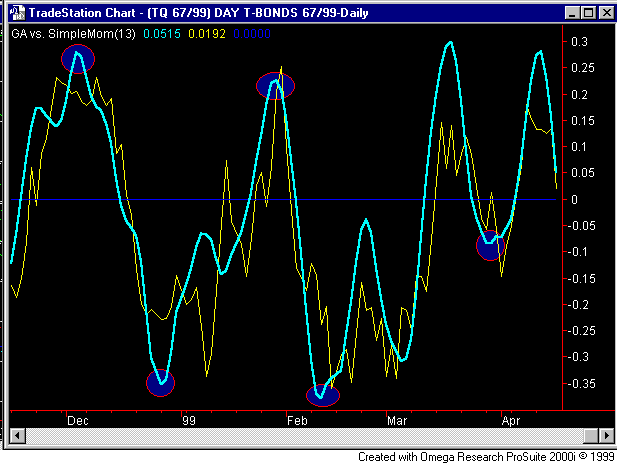Select the December peak oval marker
Viewport: 617px width, 463px height.
78,58
